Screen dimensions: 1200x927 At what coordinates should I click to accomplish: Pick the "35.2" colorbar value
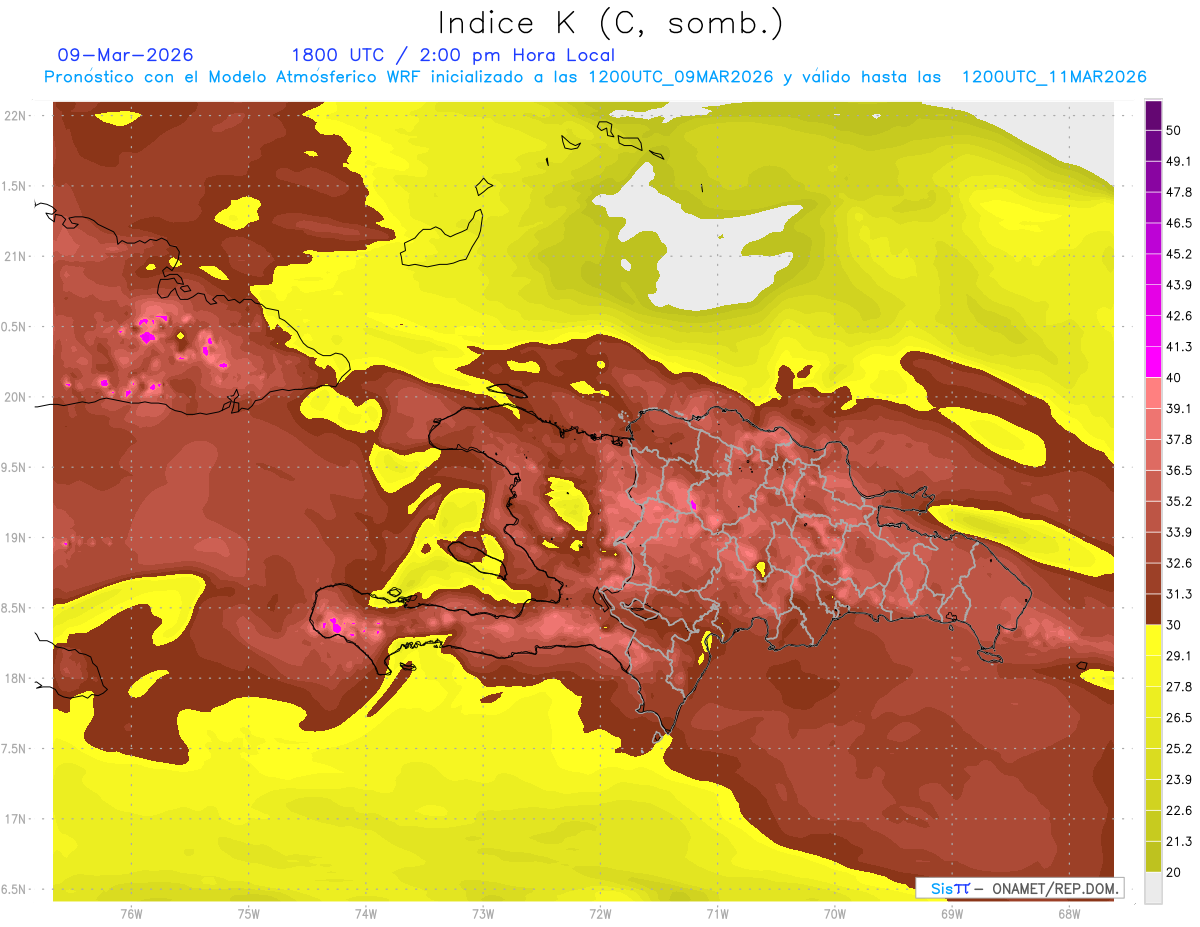[x=1178, y=501]
